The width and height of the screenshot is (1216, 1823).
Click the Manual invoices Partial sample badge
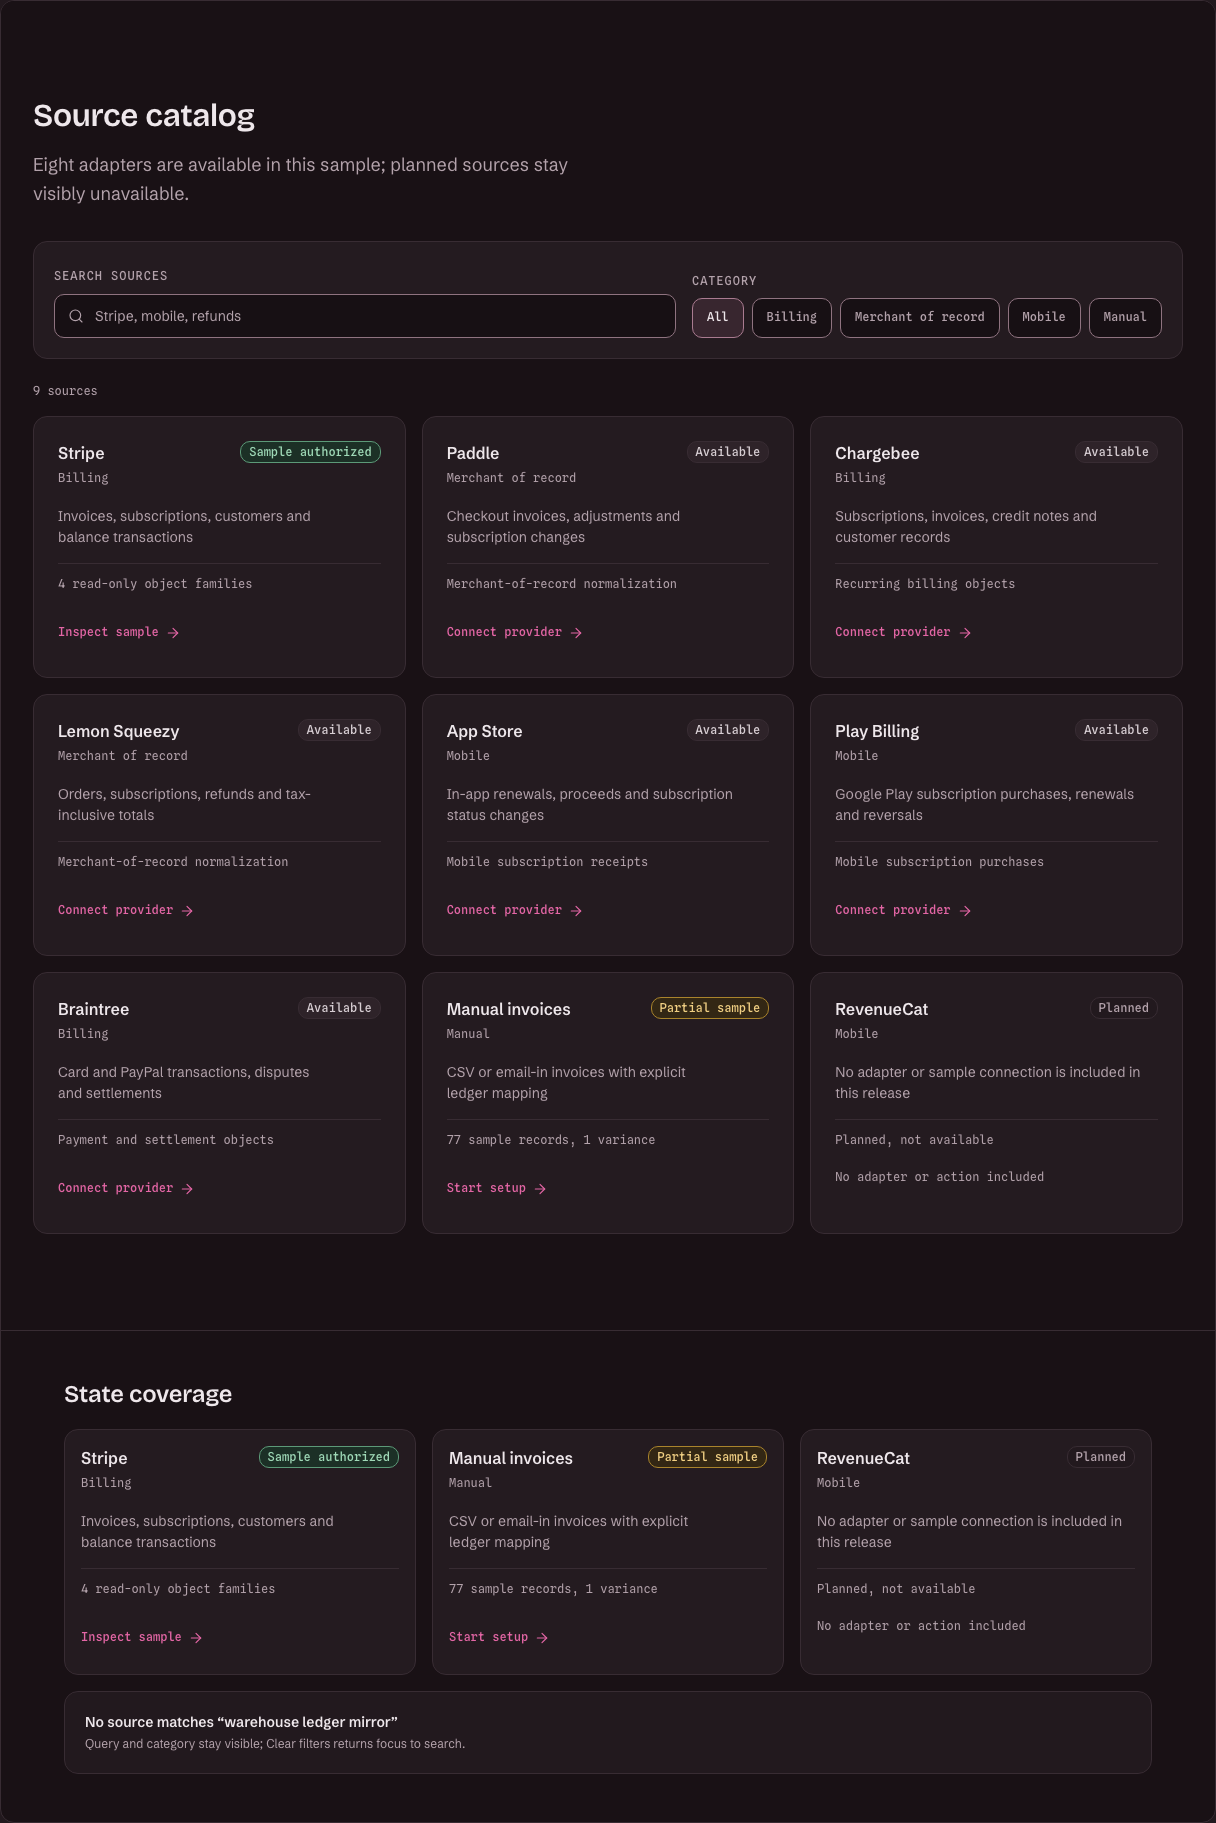(710, 1008)
